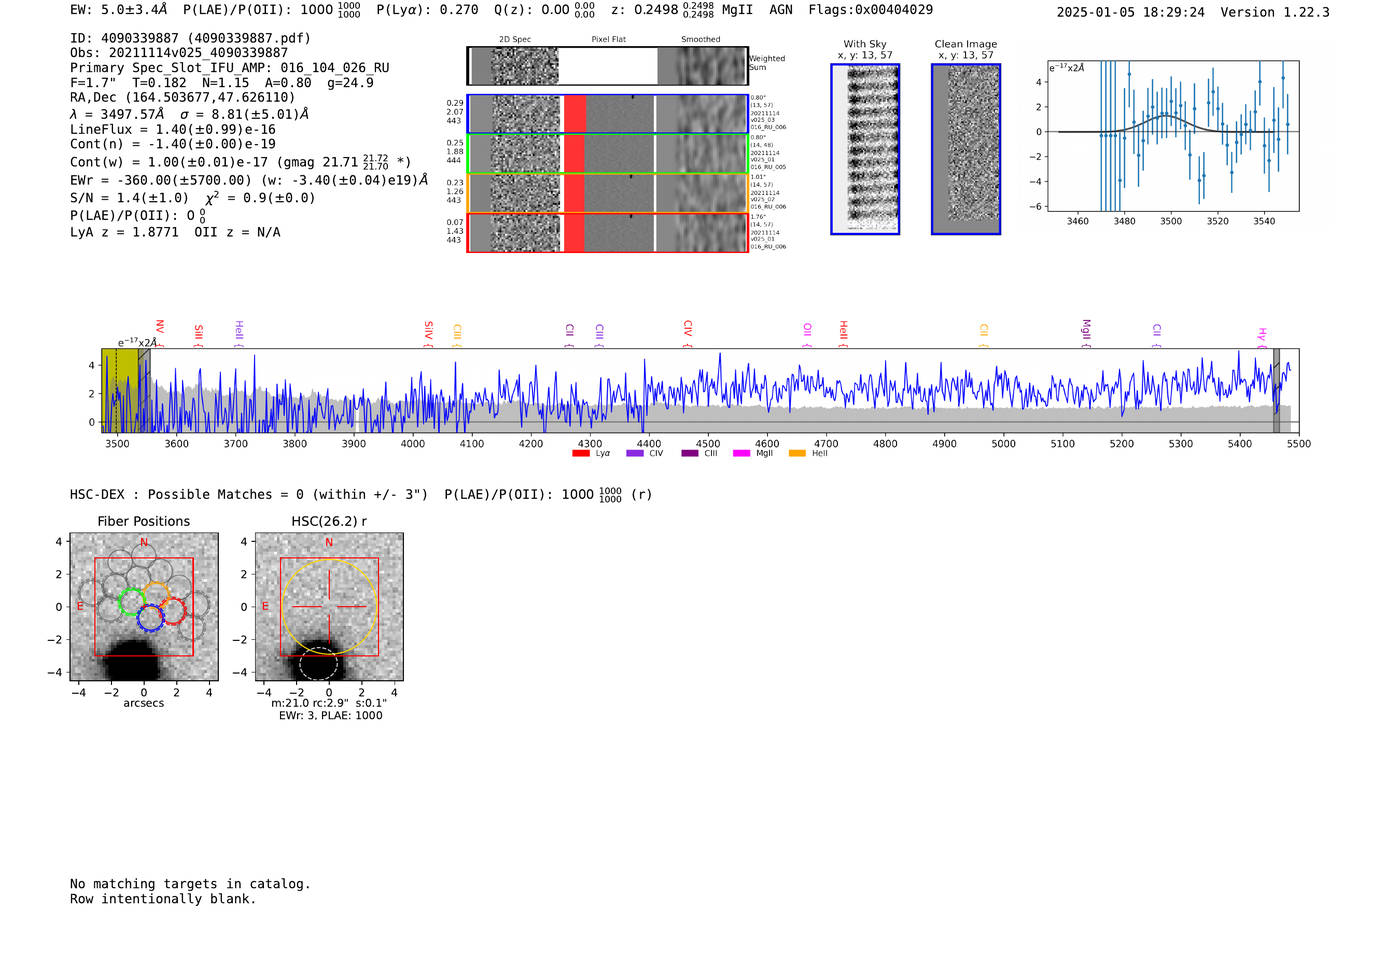Select the orange CII line marker

[983, 334]
